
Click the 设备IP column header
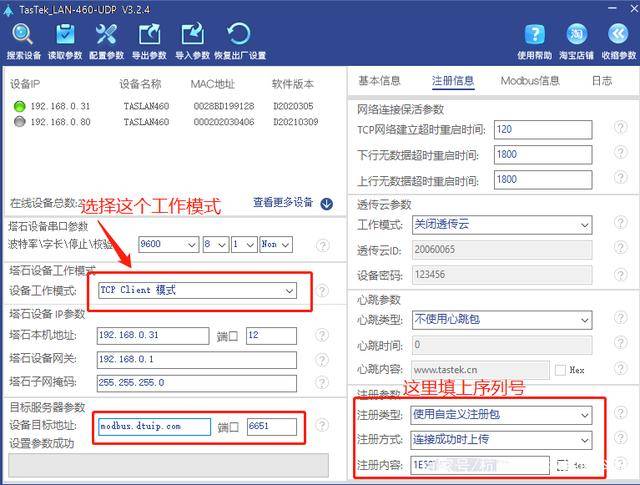pos(25,84)
